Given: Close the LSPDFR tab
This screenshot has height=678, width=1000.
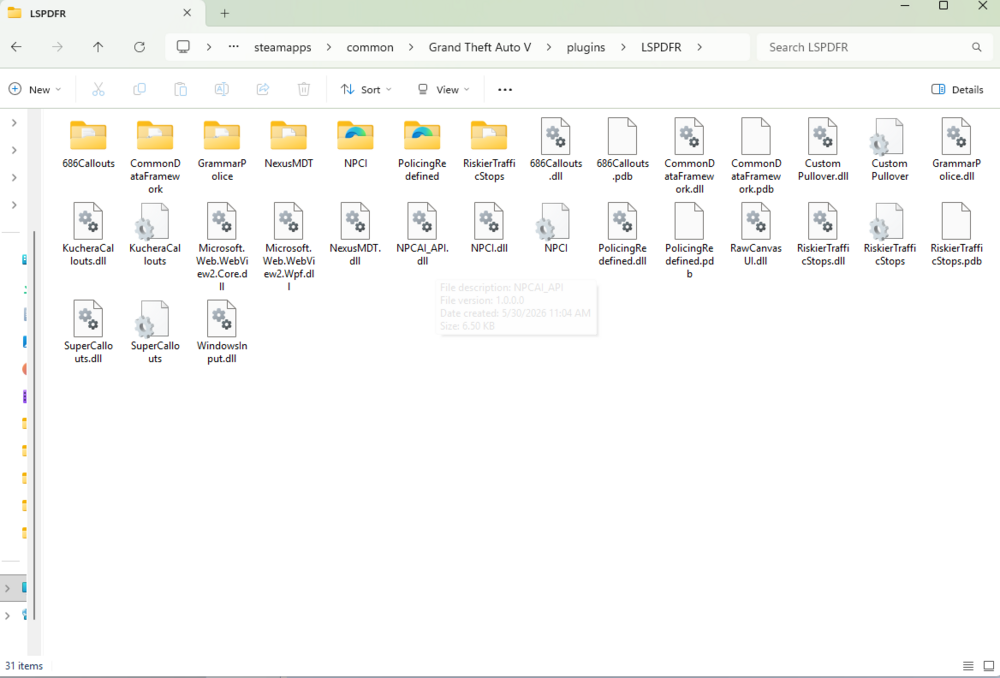Looking at the screenshot, I should 187,13.
